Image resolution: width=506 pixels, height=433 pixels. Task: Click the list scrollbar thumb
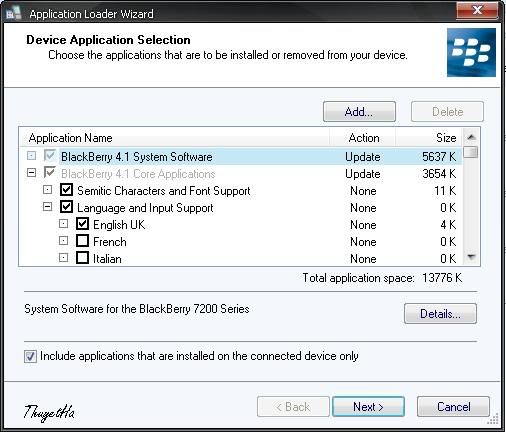click(471, 152)
